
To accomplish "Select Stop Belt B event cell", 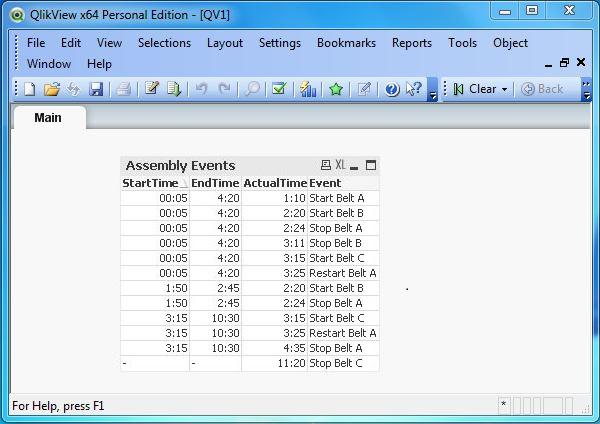I will point(343,243).
